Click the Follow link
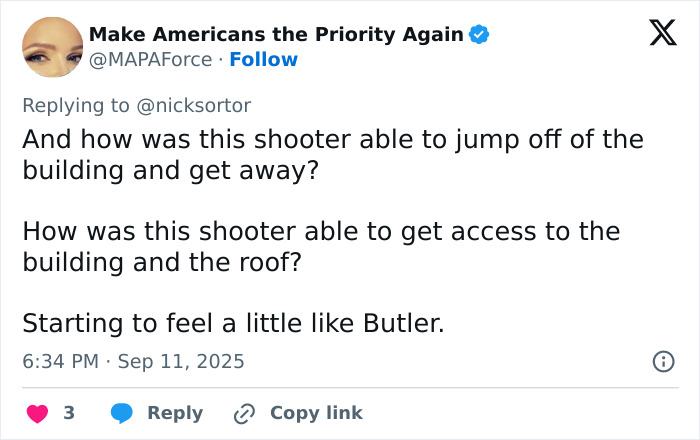Image resolution: width=700 pixels, height=440 pixels. click(263, 60)
